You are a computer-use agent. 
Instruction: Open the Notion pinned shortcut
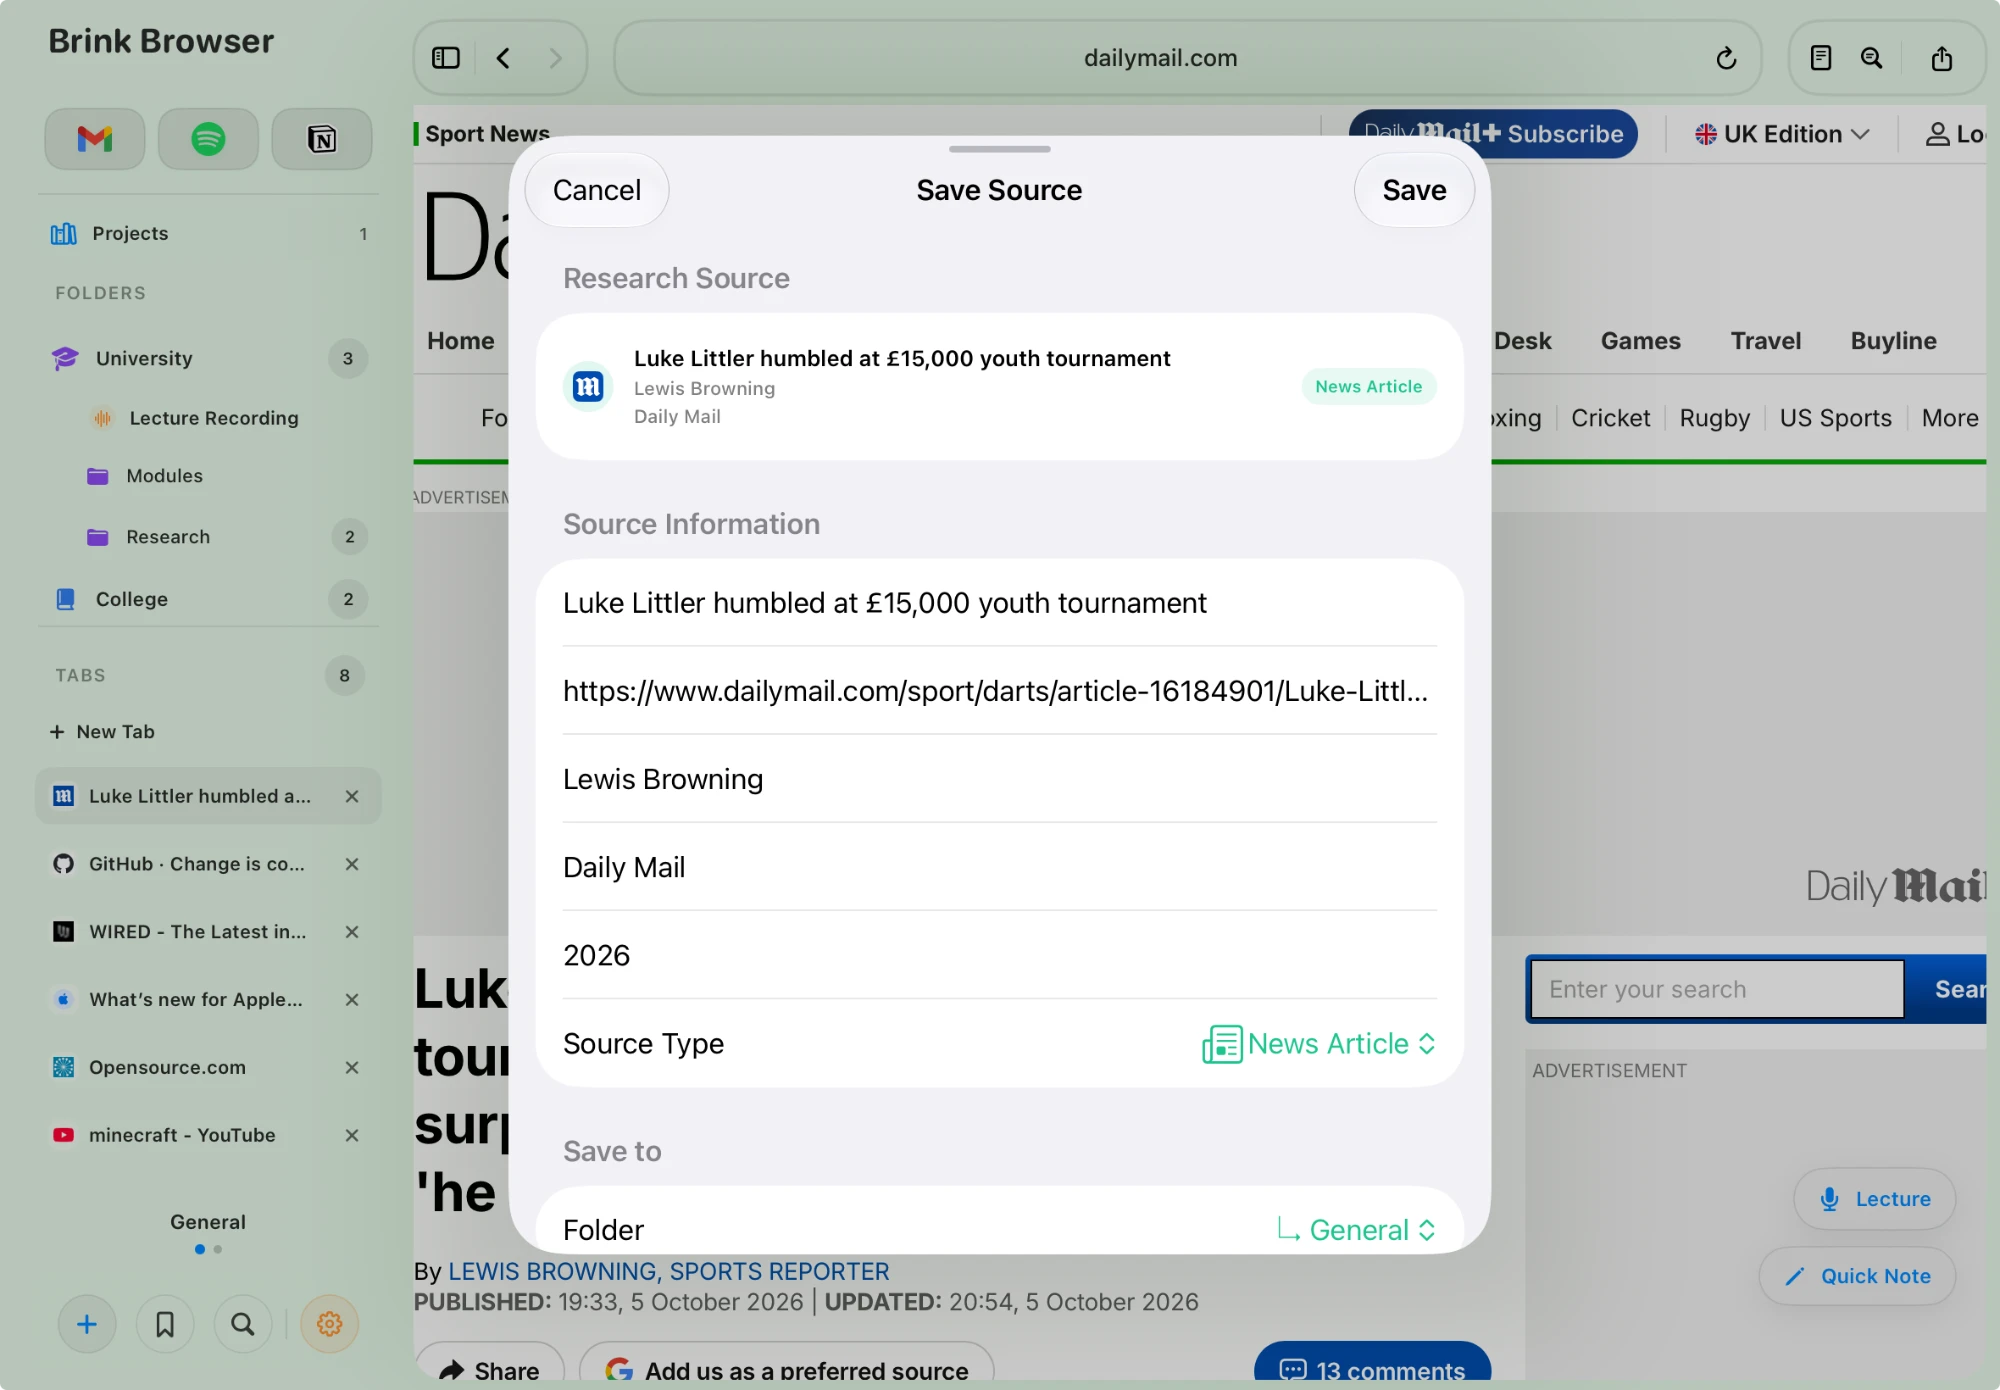pos(322,139)
